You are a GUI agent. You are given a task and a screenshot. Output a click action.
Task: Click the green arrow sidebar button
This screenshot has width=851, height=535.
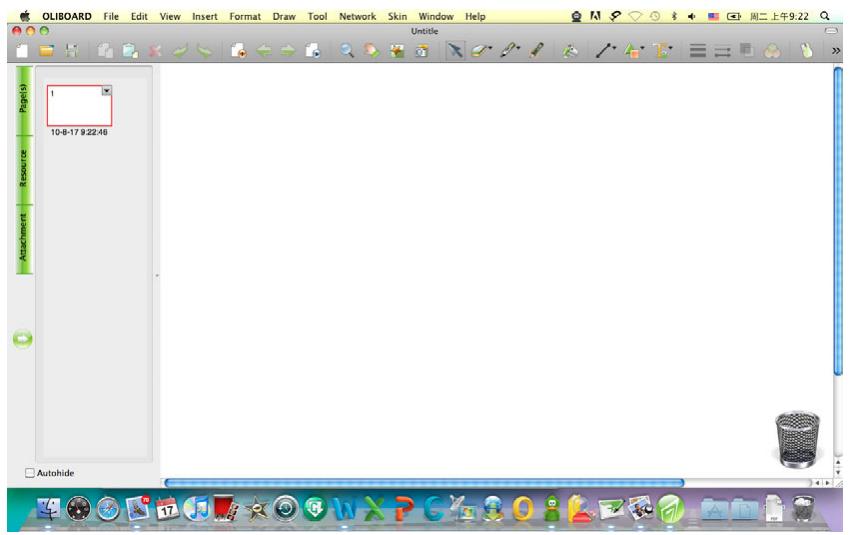point(21,339)
